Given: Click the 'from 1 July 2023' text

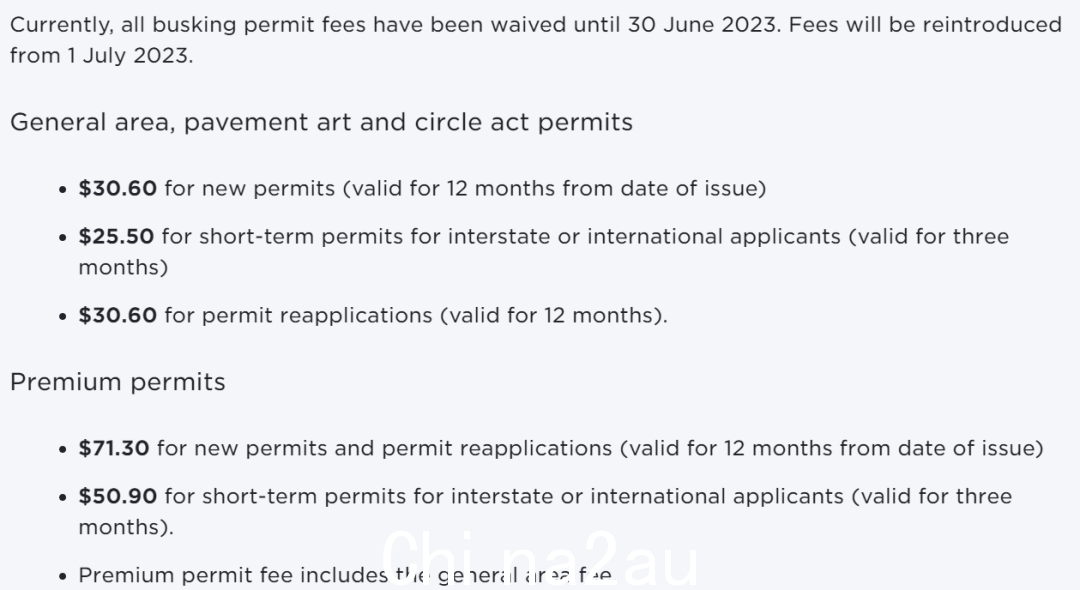Looking at the screenshot, I should pos(101,55).
